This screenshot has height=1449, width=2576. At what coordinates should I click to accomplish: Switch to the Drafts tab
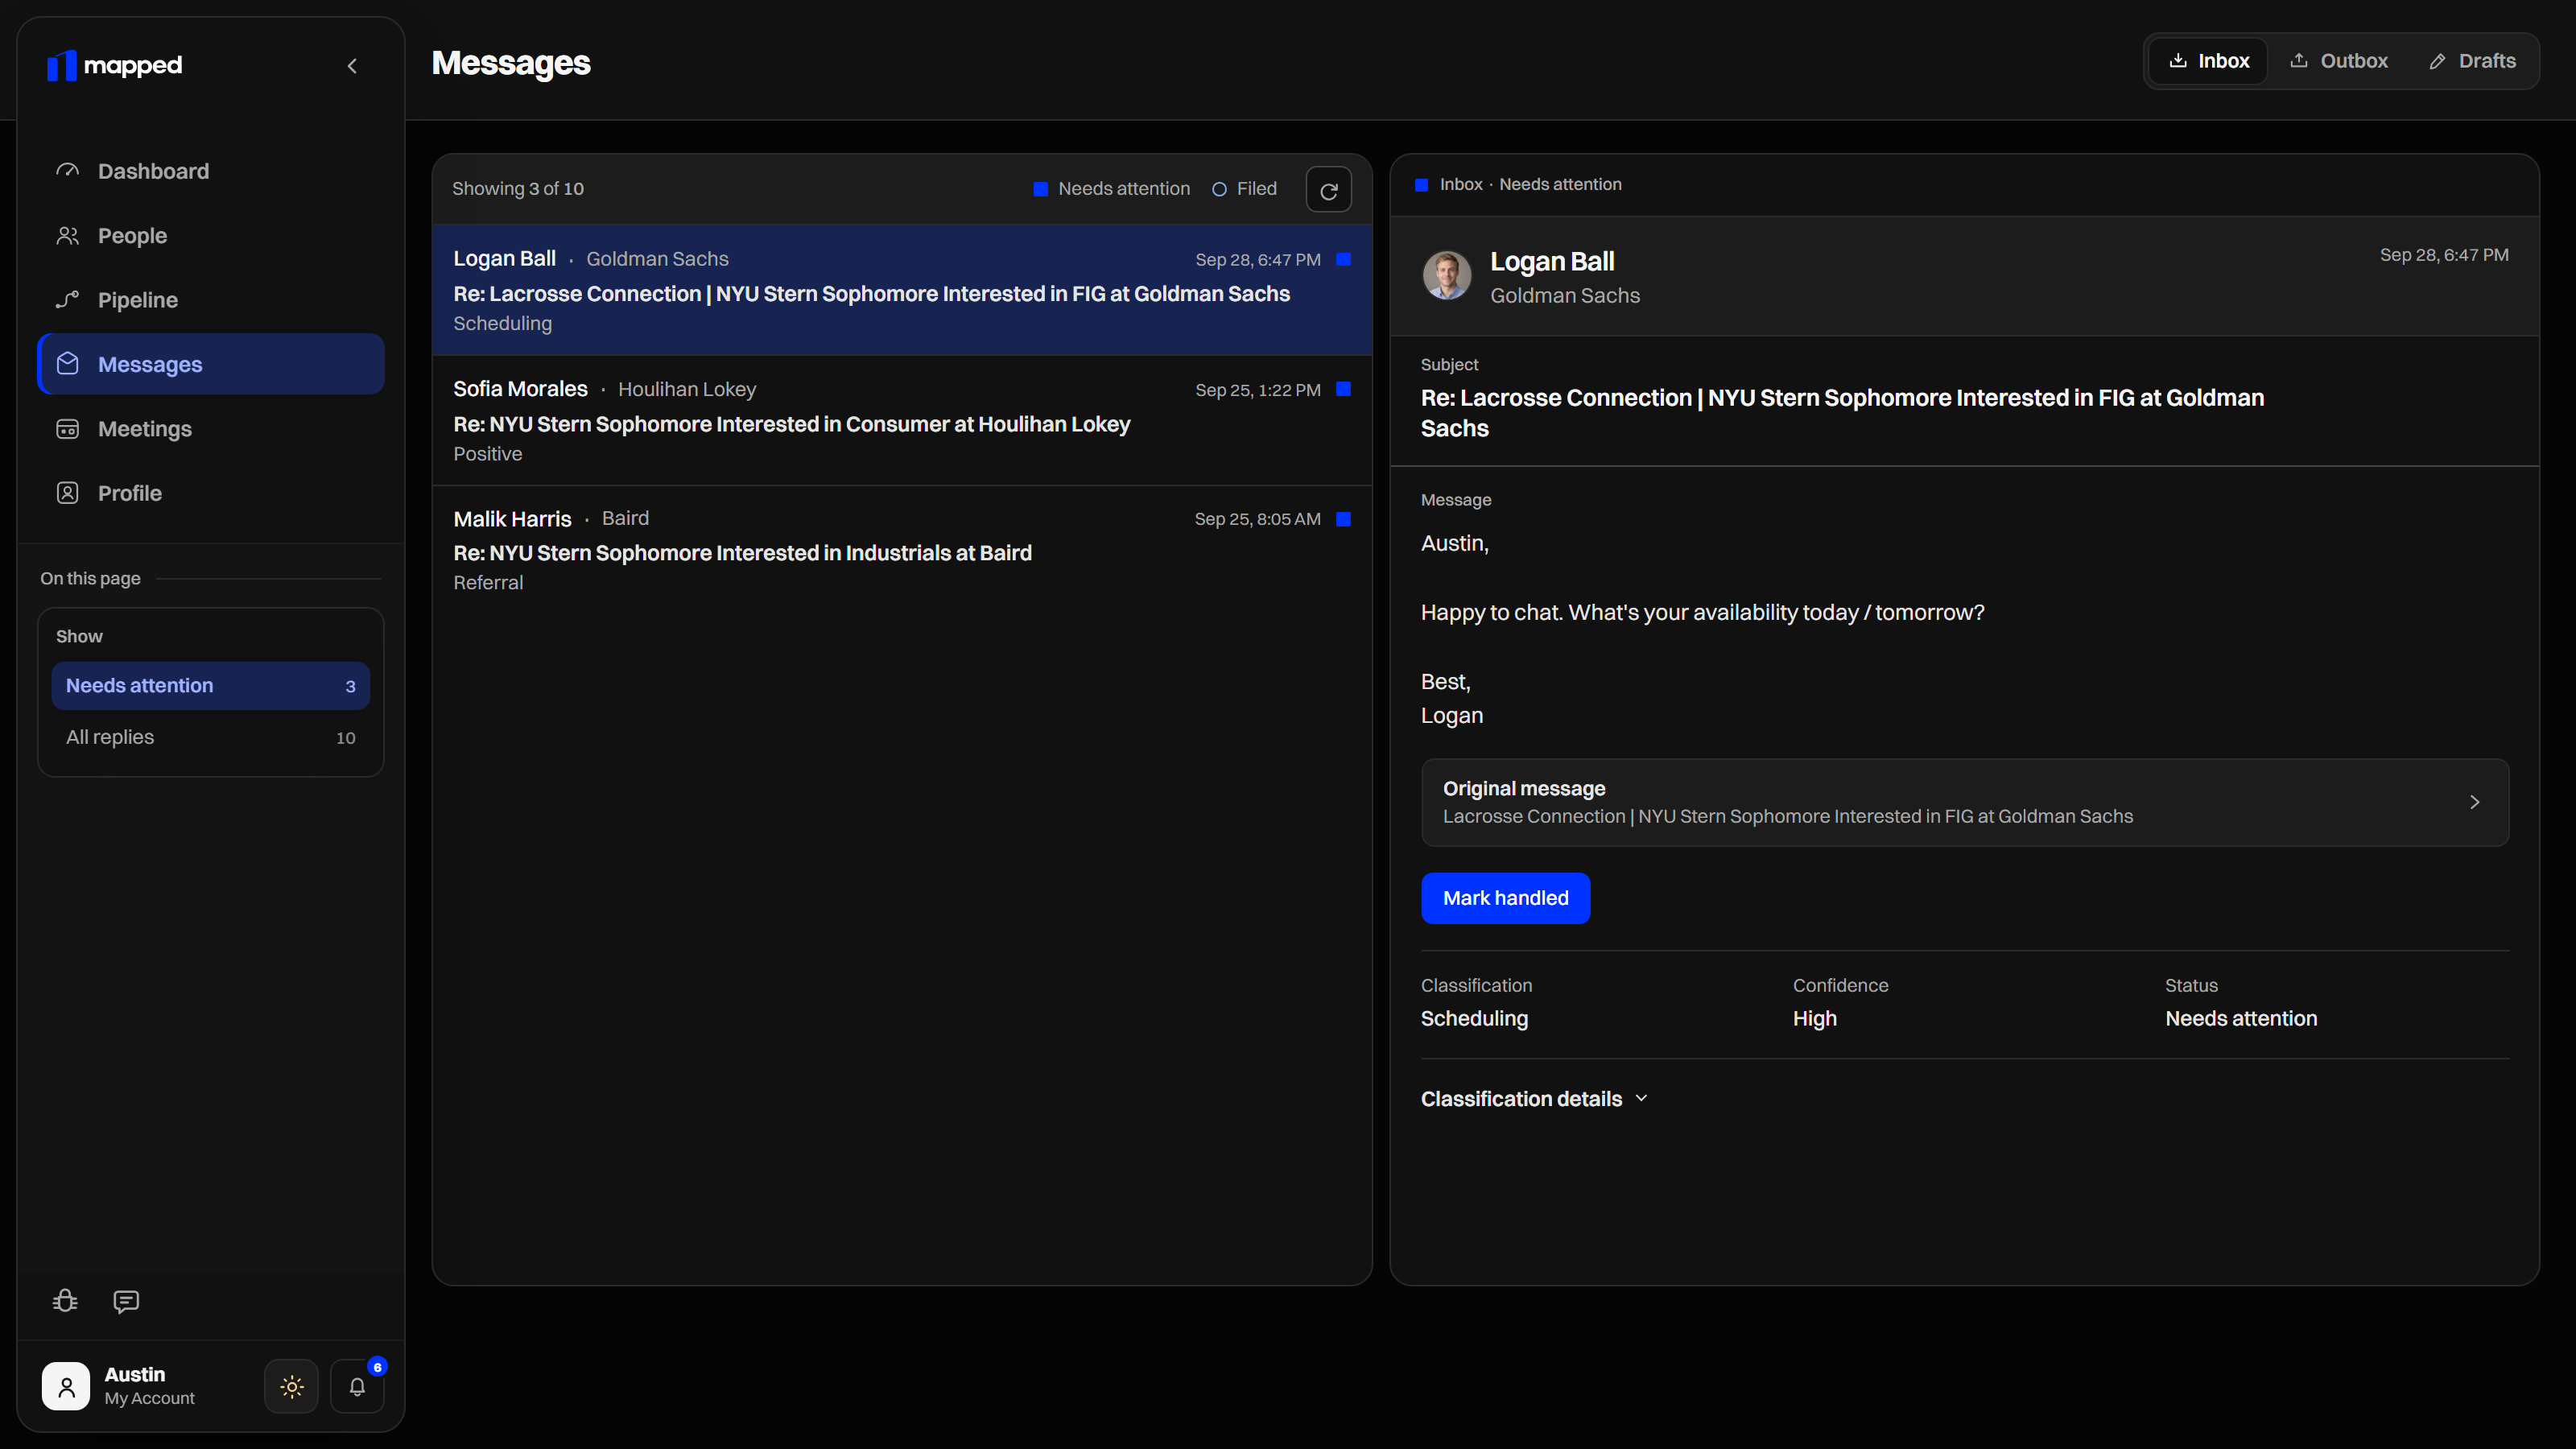[x=2472, y=61]
